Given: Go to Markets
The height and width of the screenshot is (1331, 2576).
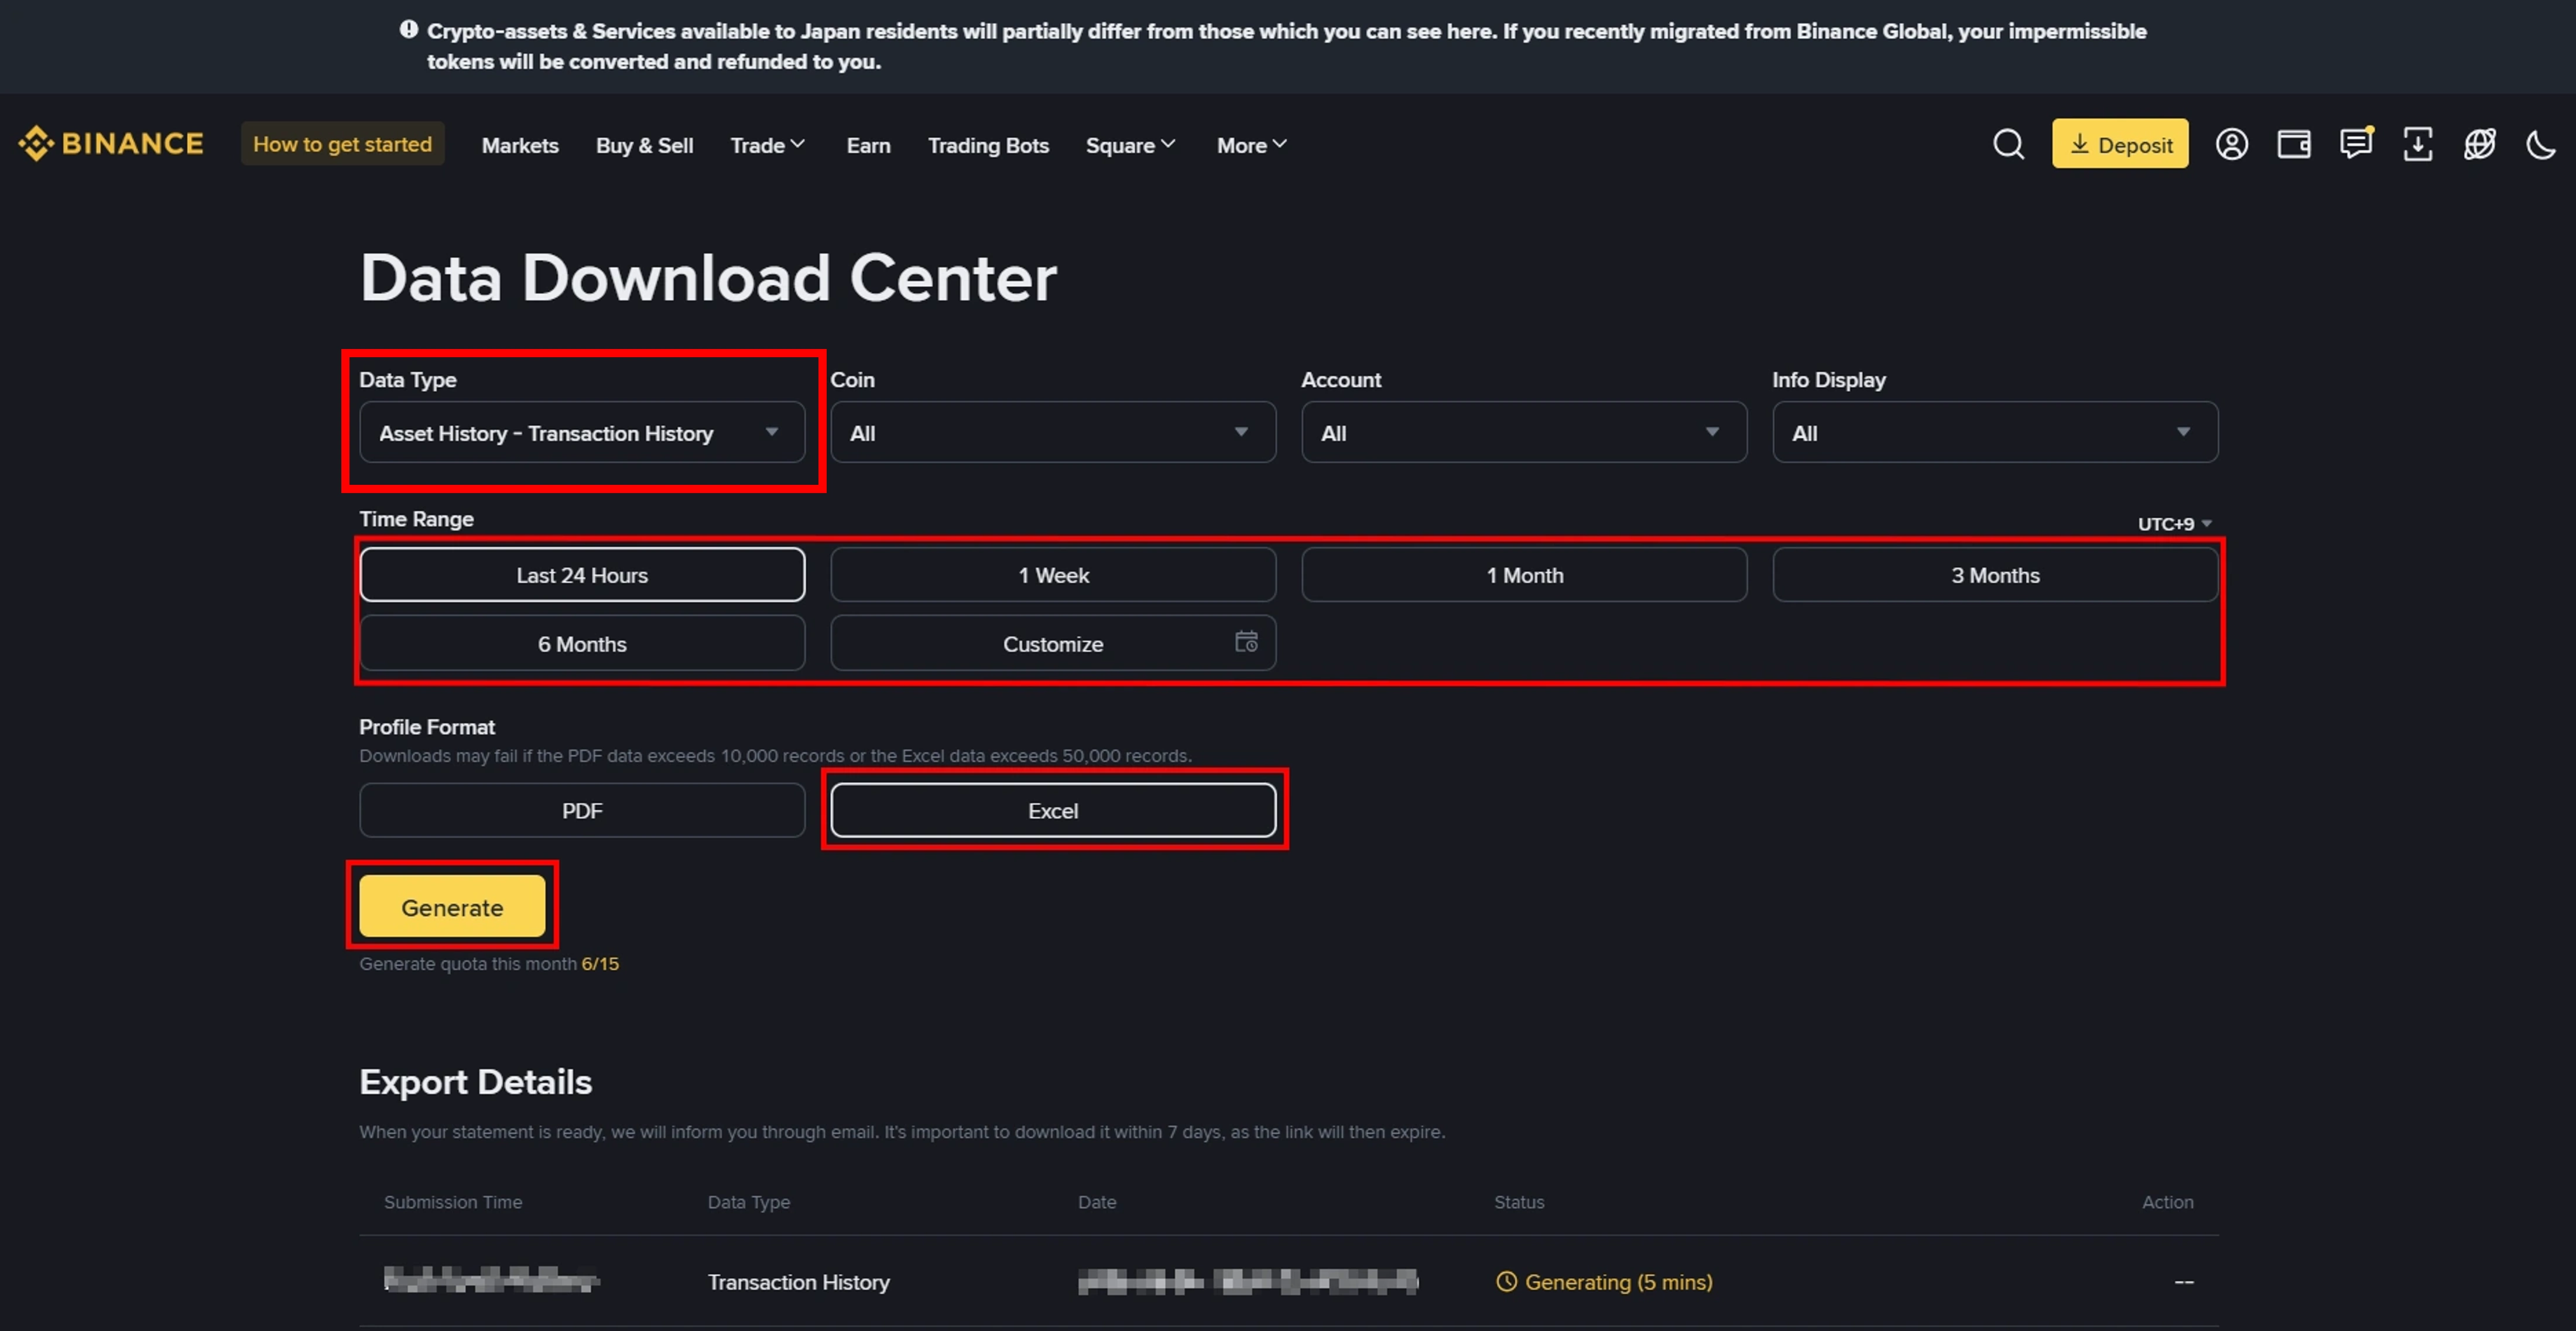Looking at the screenshot, I should (x=520, y=145).
